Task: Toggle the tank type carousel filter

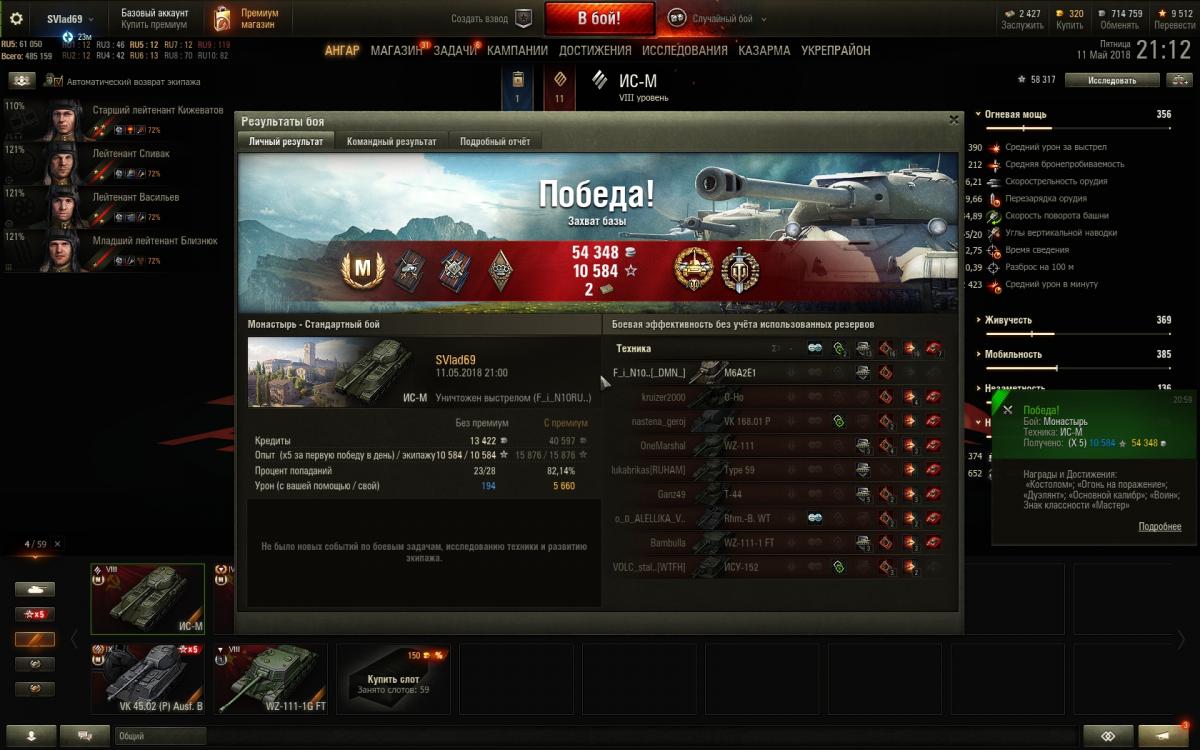Action: coord(35,589)
